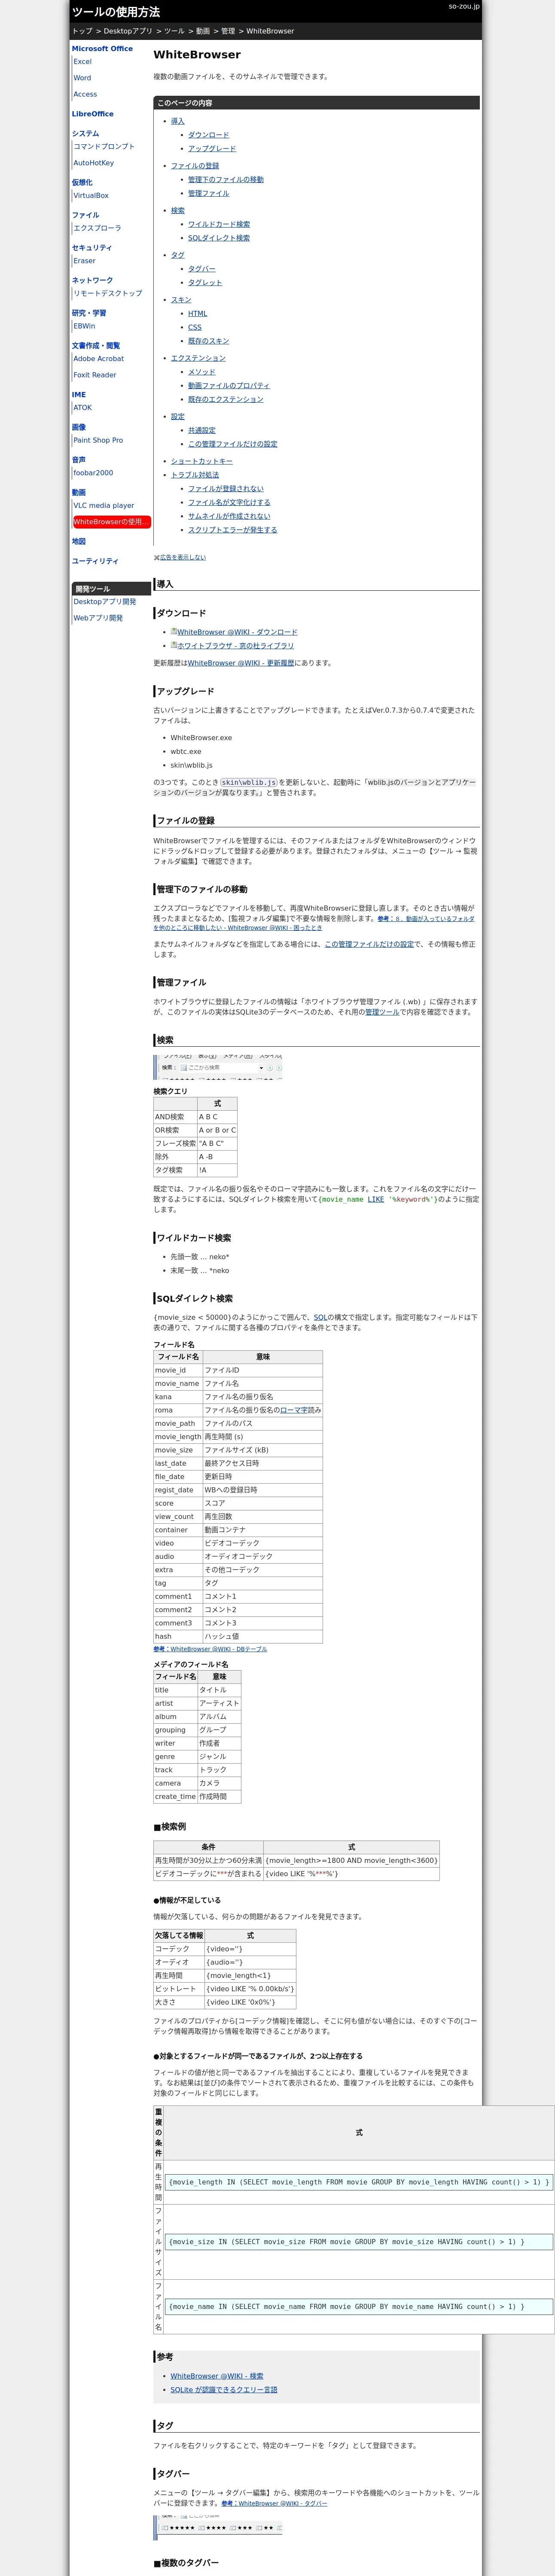
Task: Jump to SQLダイレクト検索 in the table of contents
Action: (x=219, y=238)
